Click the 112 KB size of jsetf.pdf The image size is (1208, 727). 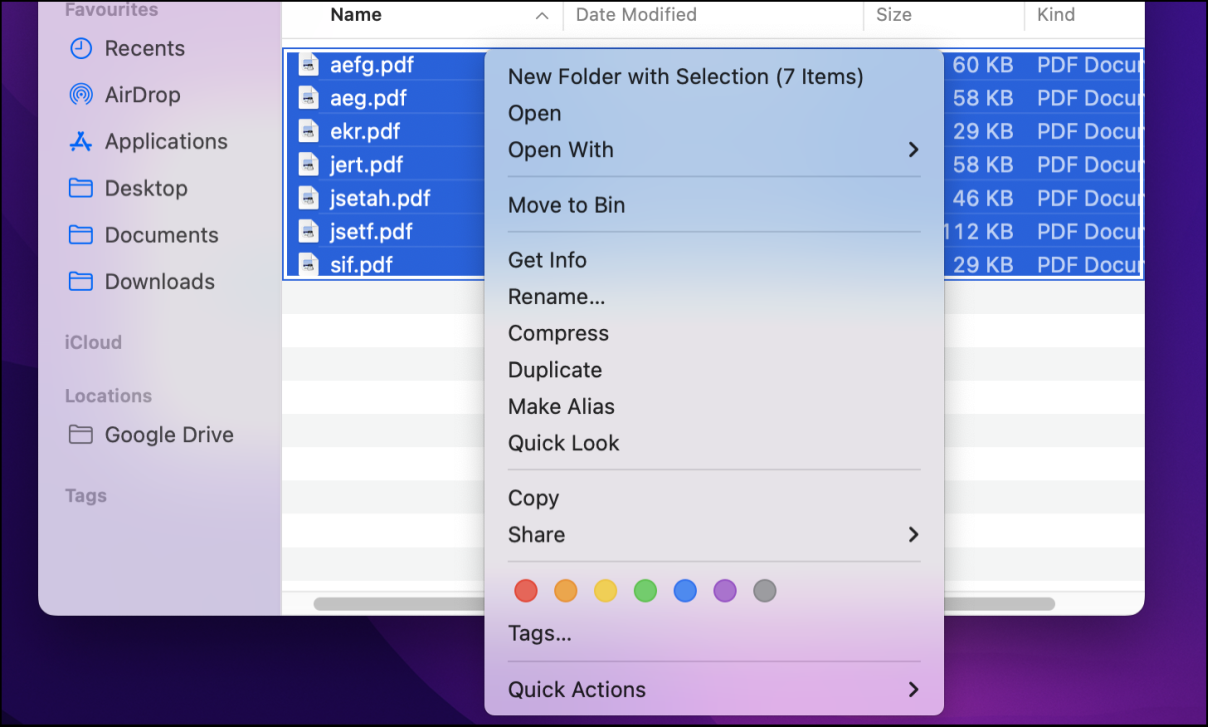tap(978, 231)
